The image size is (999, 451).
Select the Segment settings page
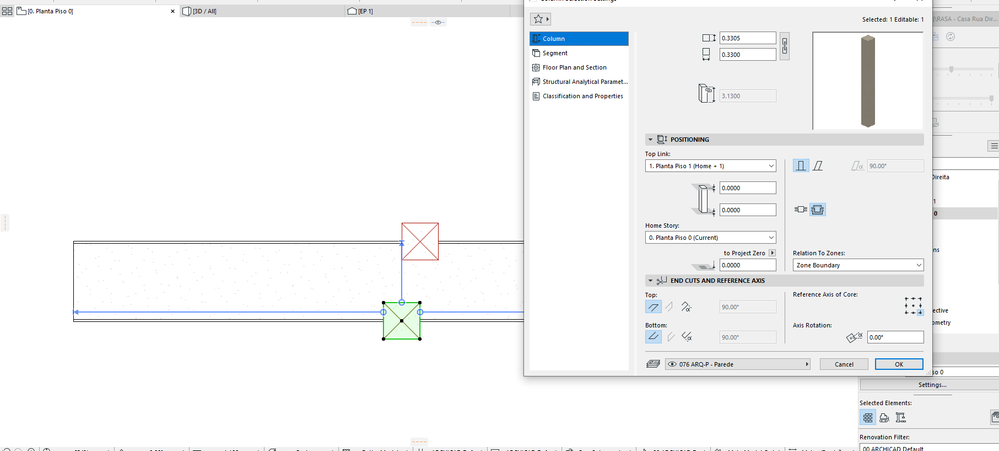click(579, 53)
